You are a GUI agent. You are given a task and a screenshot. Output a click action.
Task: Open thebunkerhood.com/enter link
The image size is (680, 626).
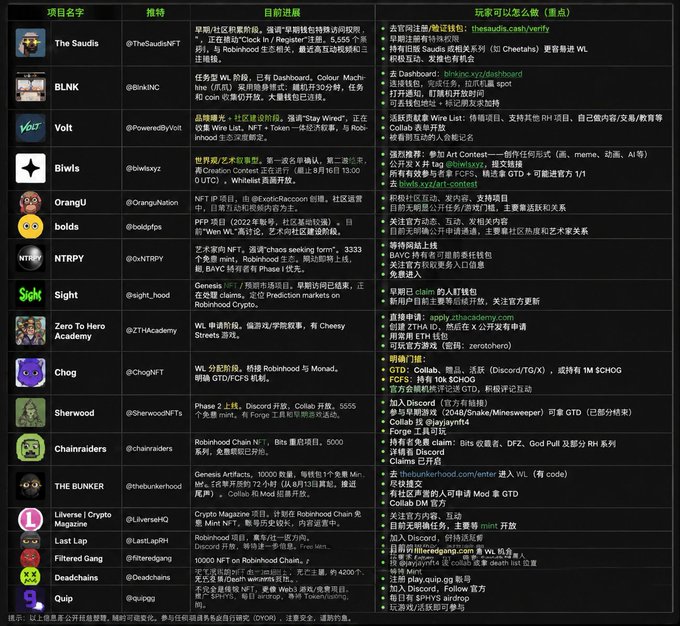point(448,474)
